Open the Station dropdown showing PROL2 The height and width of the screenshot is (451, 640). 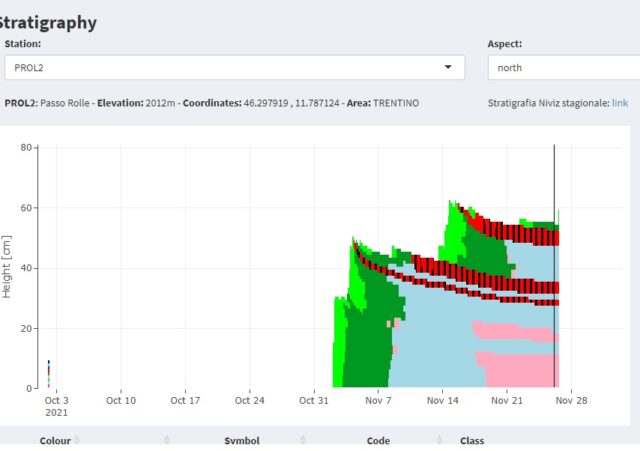235,67
